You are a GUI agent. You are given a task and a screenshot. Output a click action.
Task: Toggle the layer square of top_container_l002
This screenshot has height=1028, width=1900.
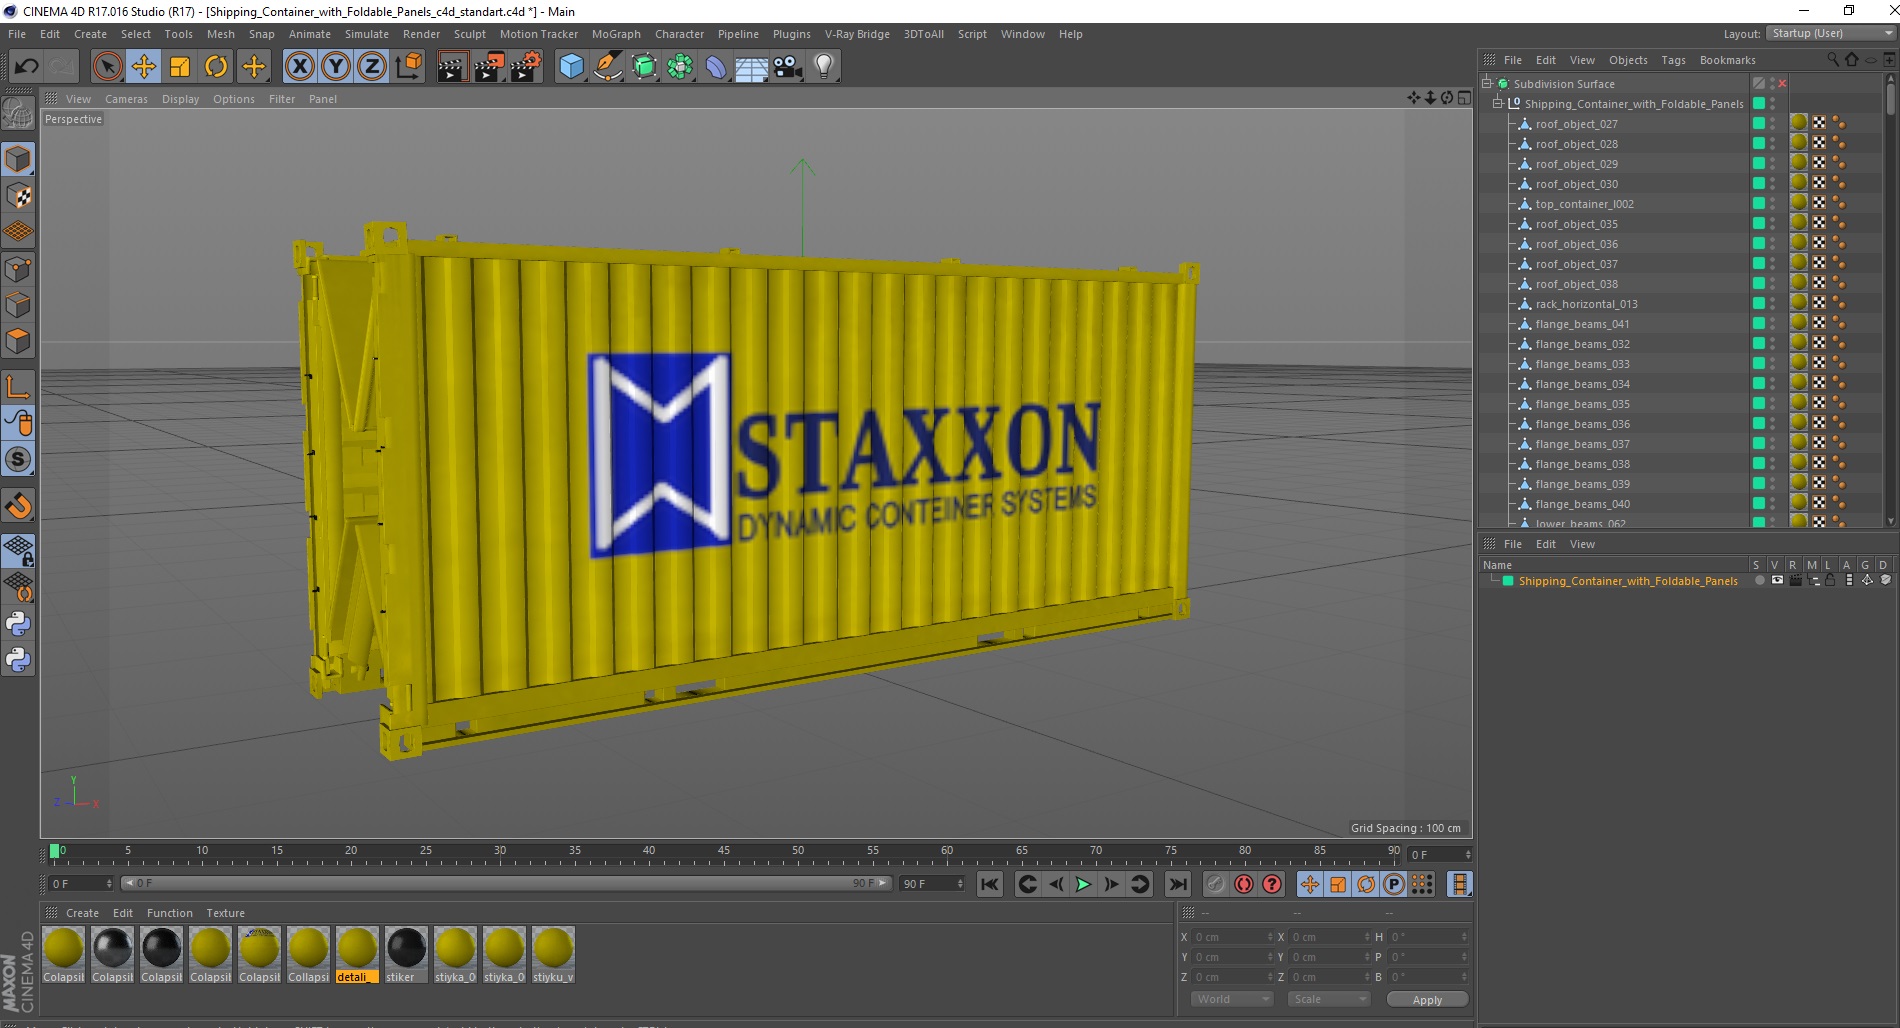(x=1758, y=203)
